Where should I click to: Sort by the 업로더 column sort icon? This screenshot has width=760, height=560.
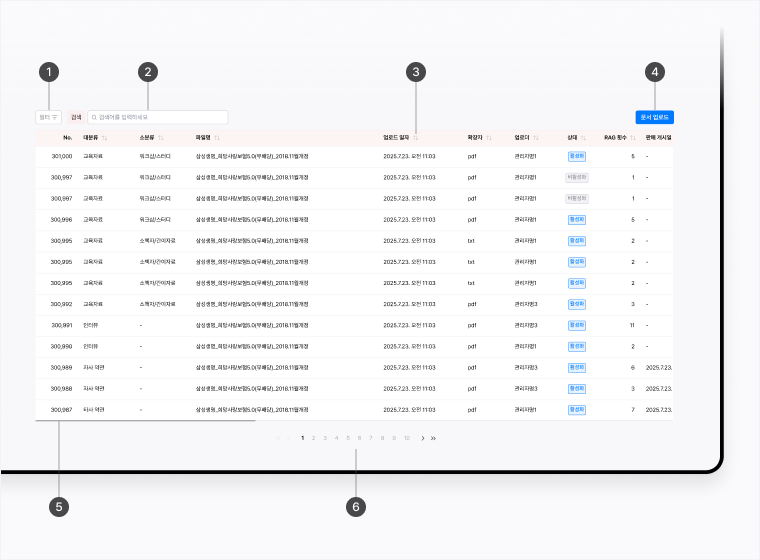pyautogui.click(x=535, y=137)
